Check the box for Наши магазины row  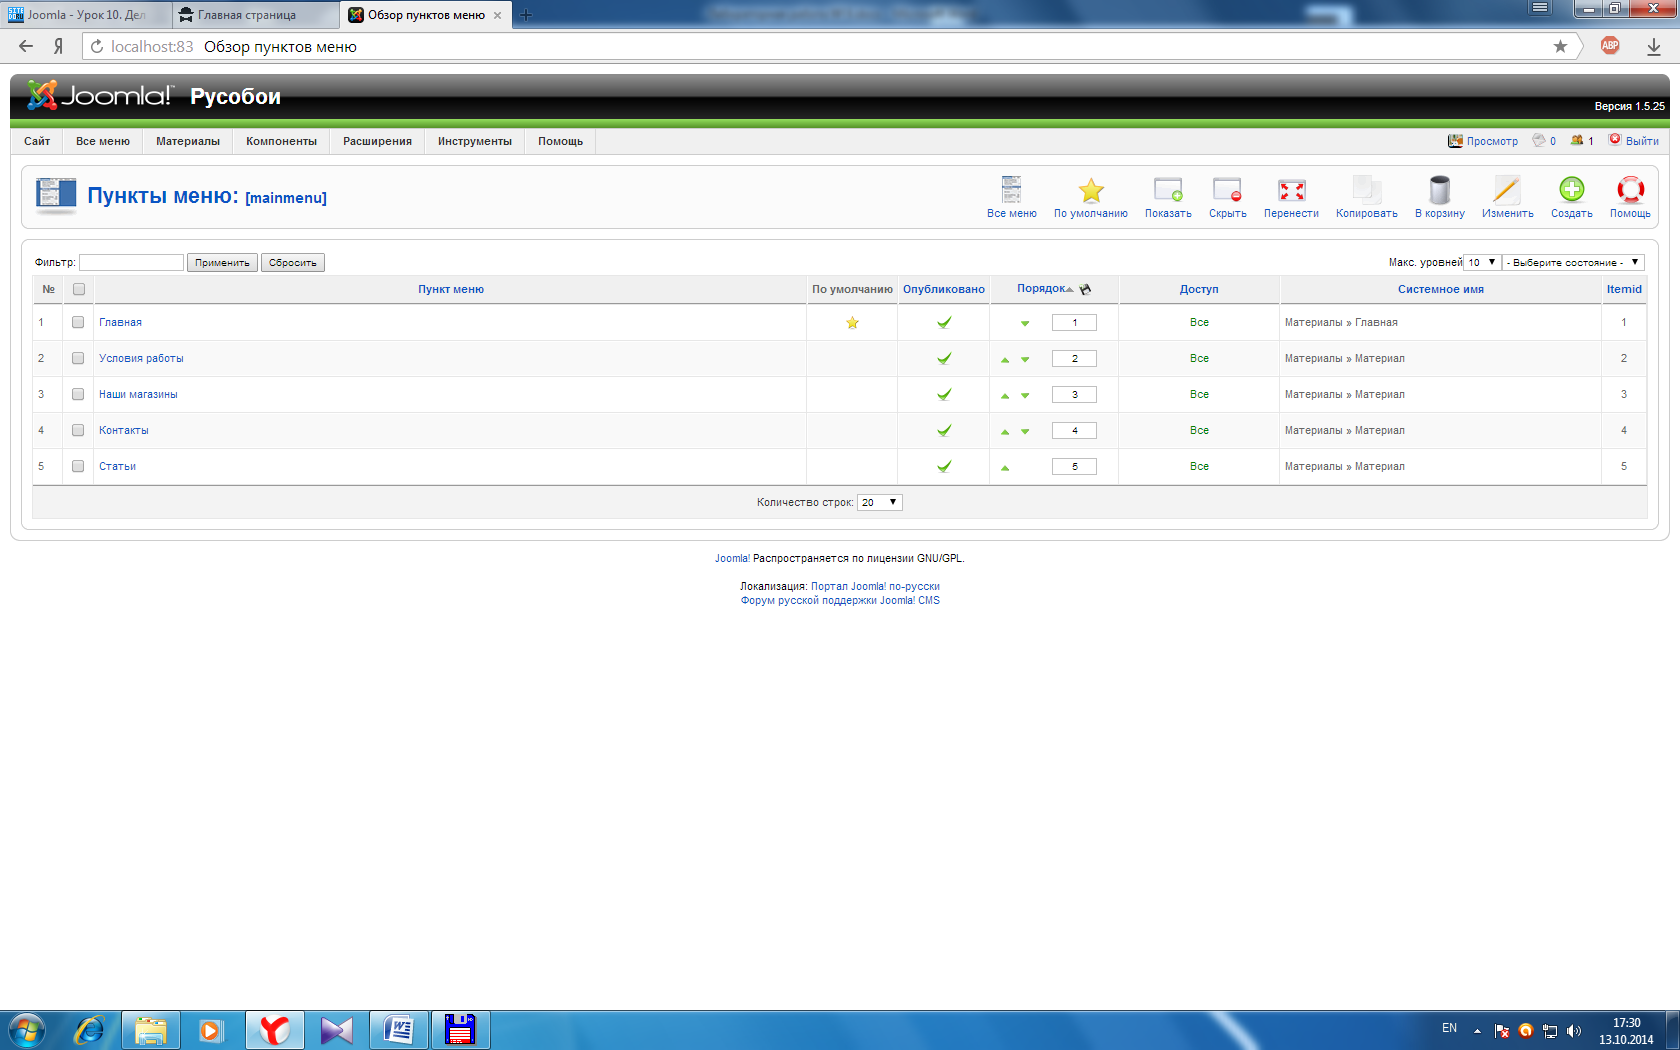point(78,394)
